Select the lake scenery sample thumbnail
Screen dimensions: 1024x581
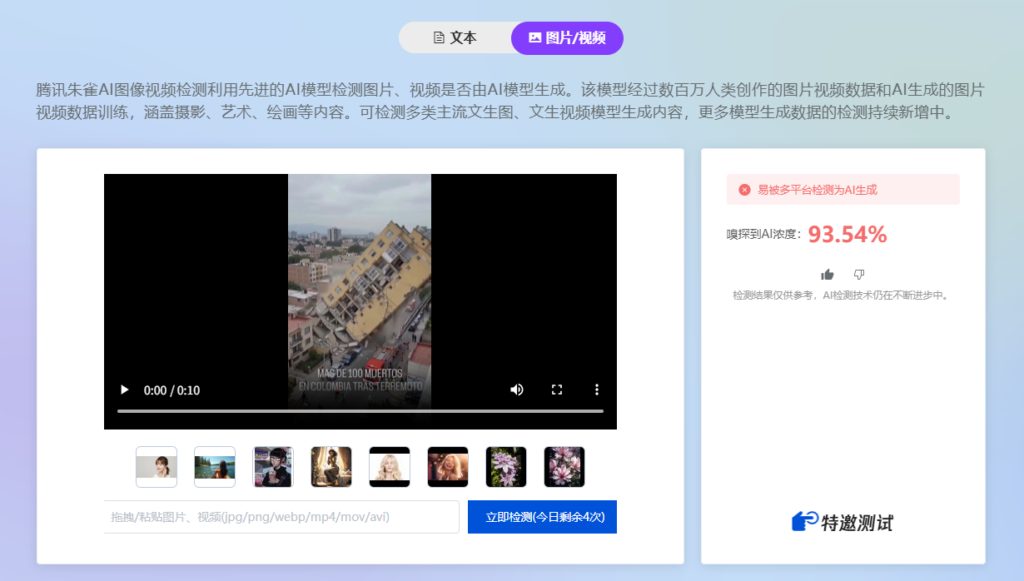pos(215,467)
